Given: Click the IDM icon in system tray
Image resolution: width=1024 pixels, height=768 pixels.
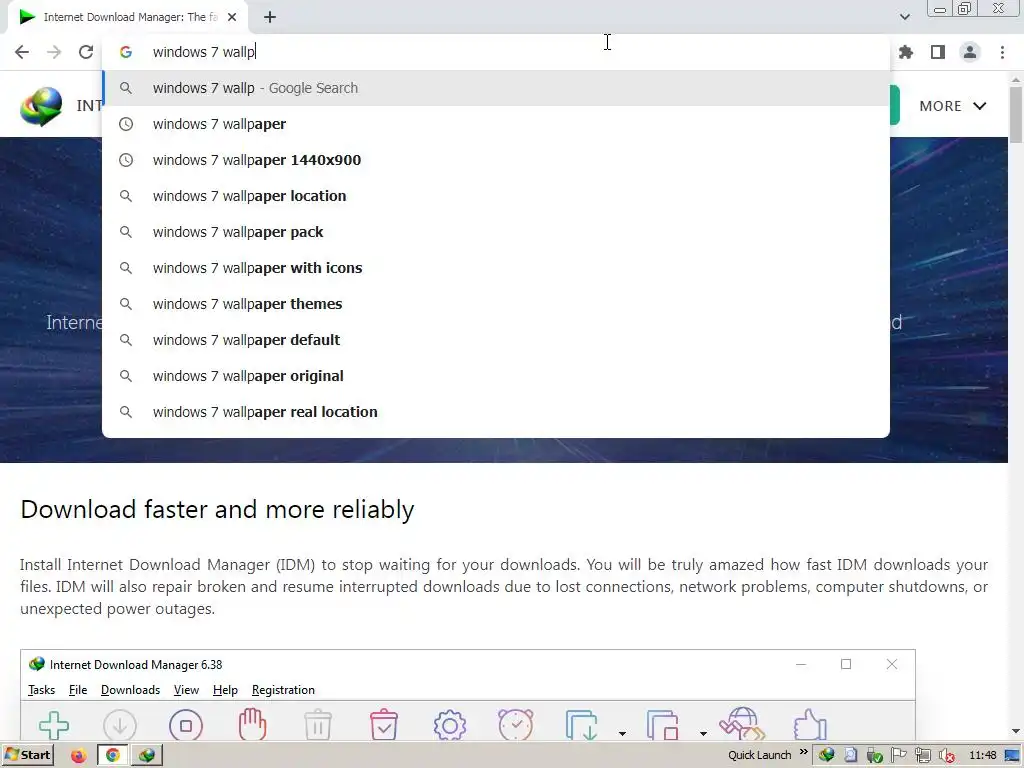Looking at the screenshot, I should (x=826, y=756).
